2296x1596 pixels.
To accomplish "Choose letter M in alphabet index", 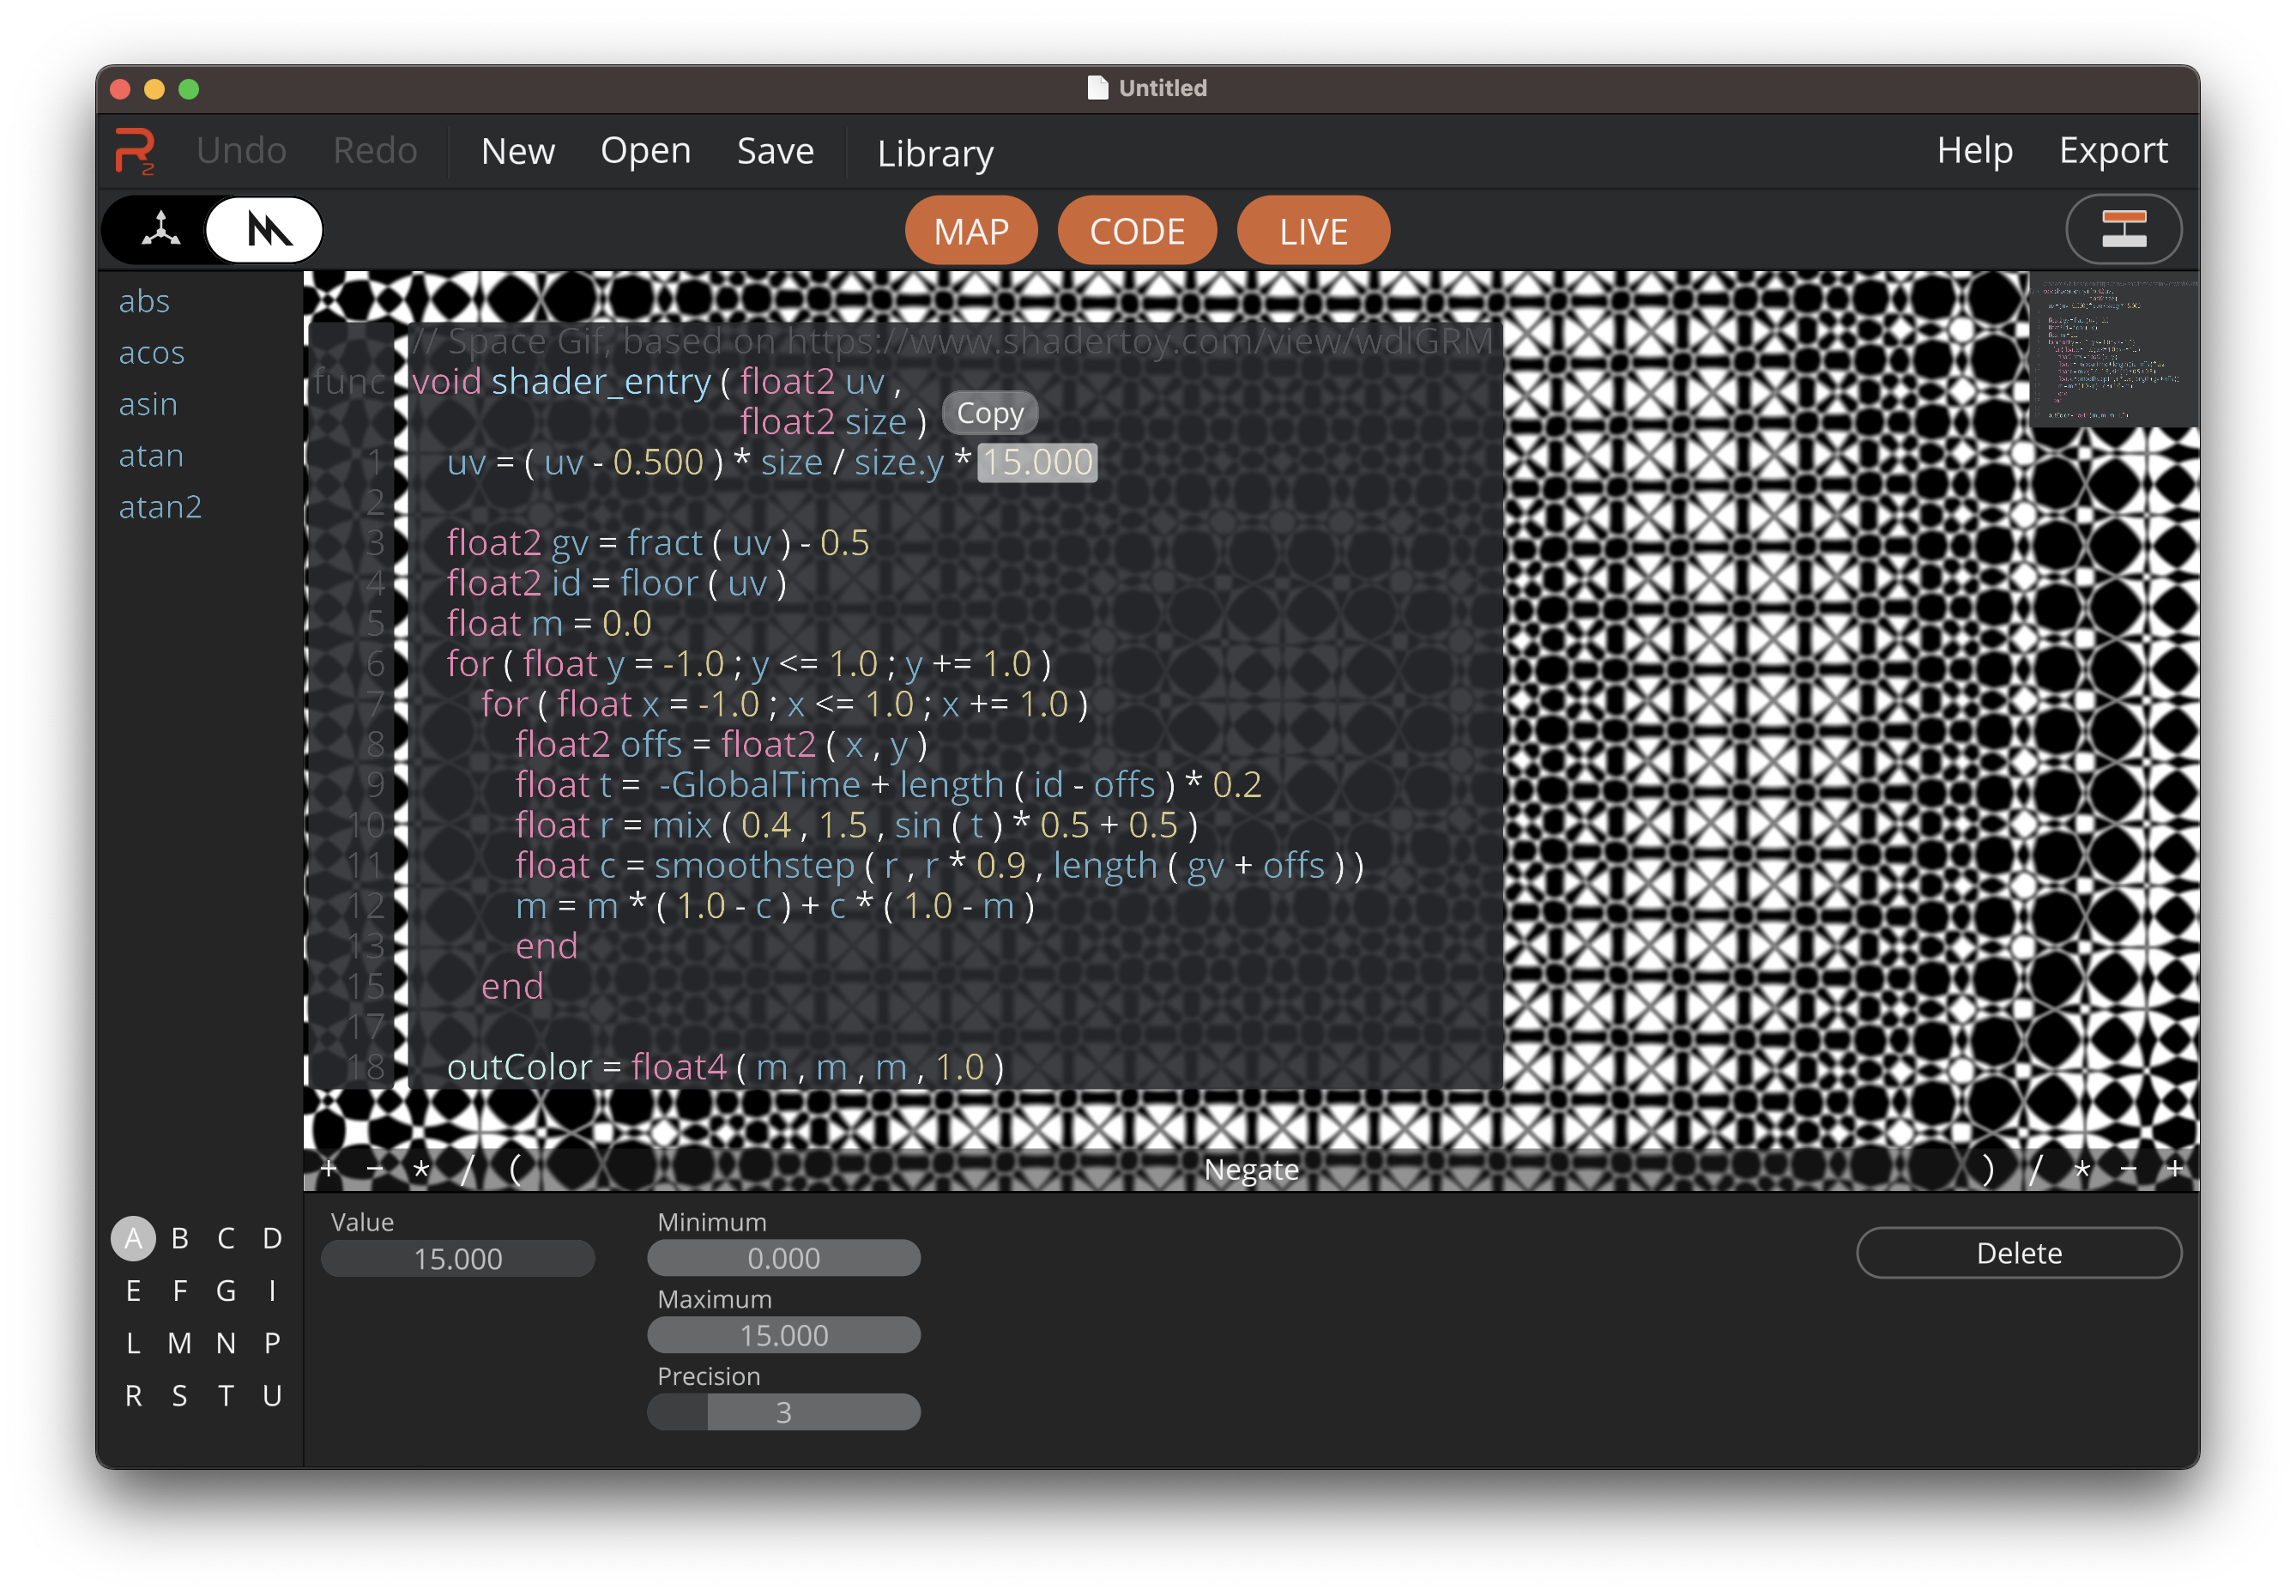I will (x=179, y=1343).
